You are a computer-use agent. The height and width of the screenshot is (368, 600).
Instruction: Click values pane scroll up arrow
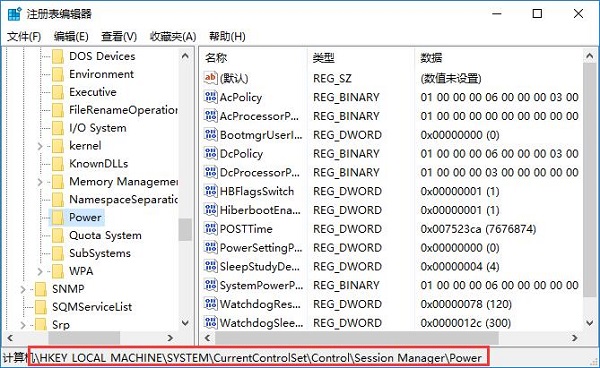pos(589,56)
